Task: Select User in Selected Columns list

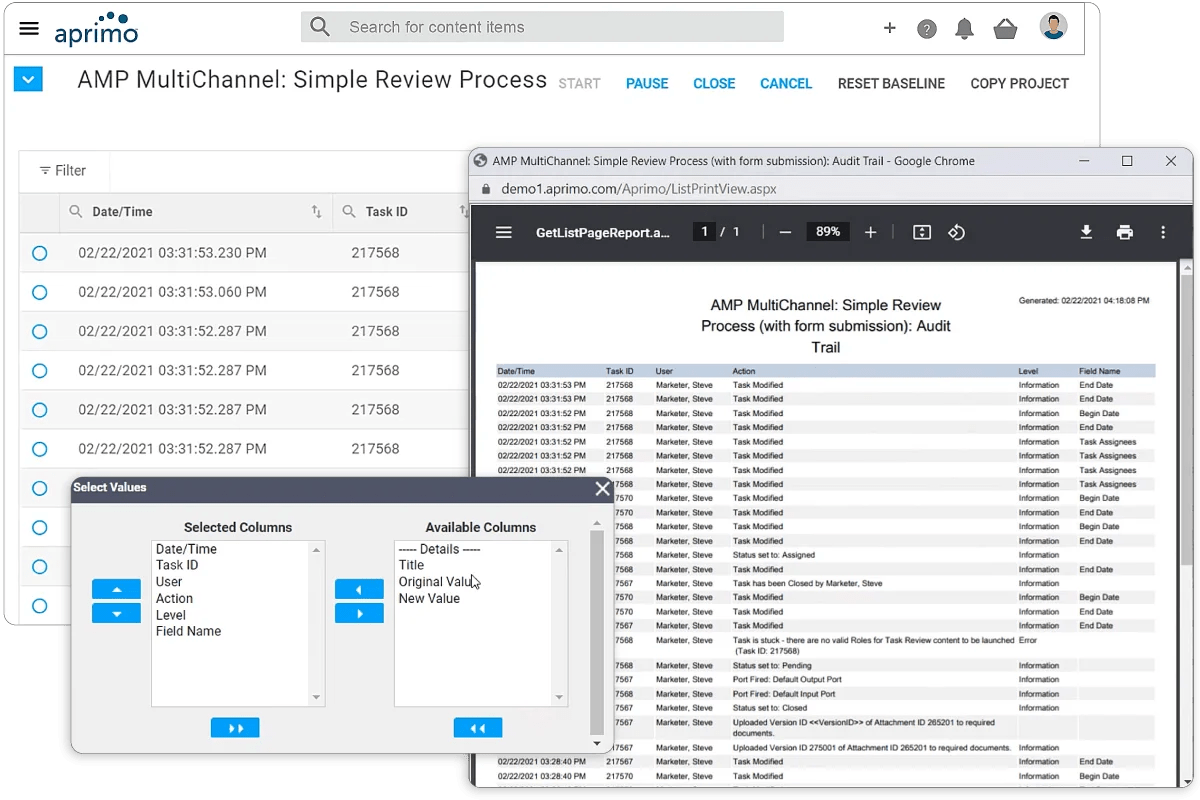Action: click(169, 582)
